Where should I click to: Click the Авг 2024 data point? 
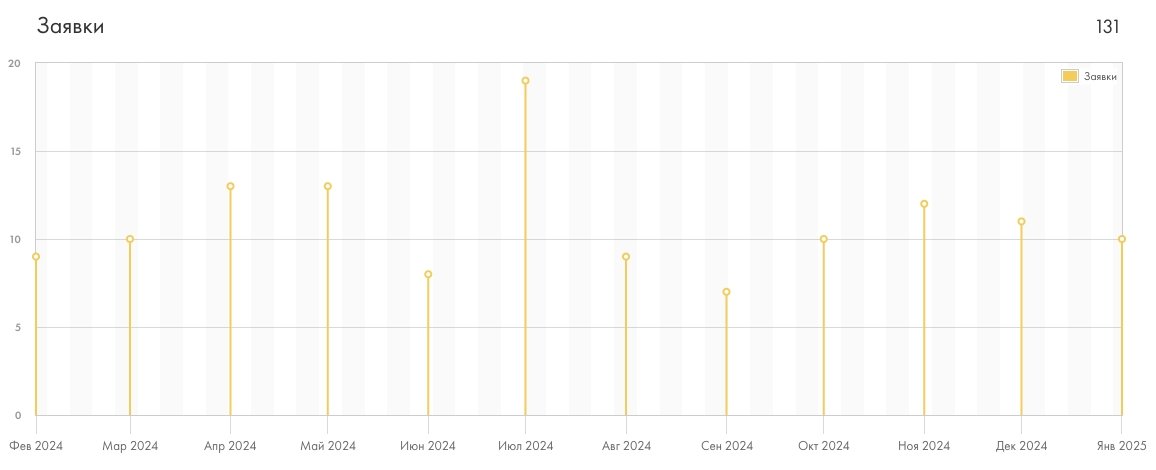626,257
